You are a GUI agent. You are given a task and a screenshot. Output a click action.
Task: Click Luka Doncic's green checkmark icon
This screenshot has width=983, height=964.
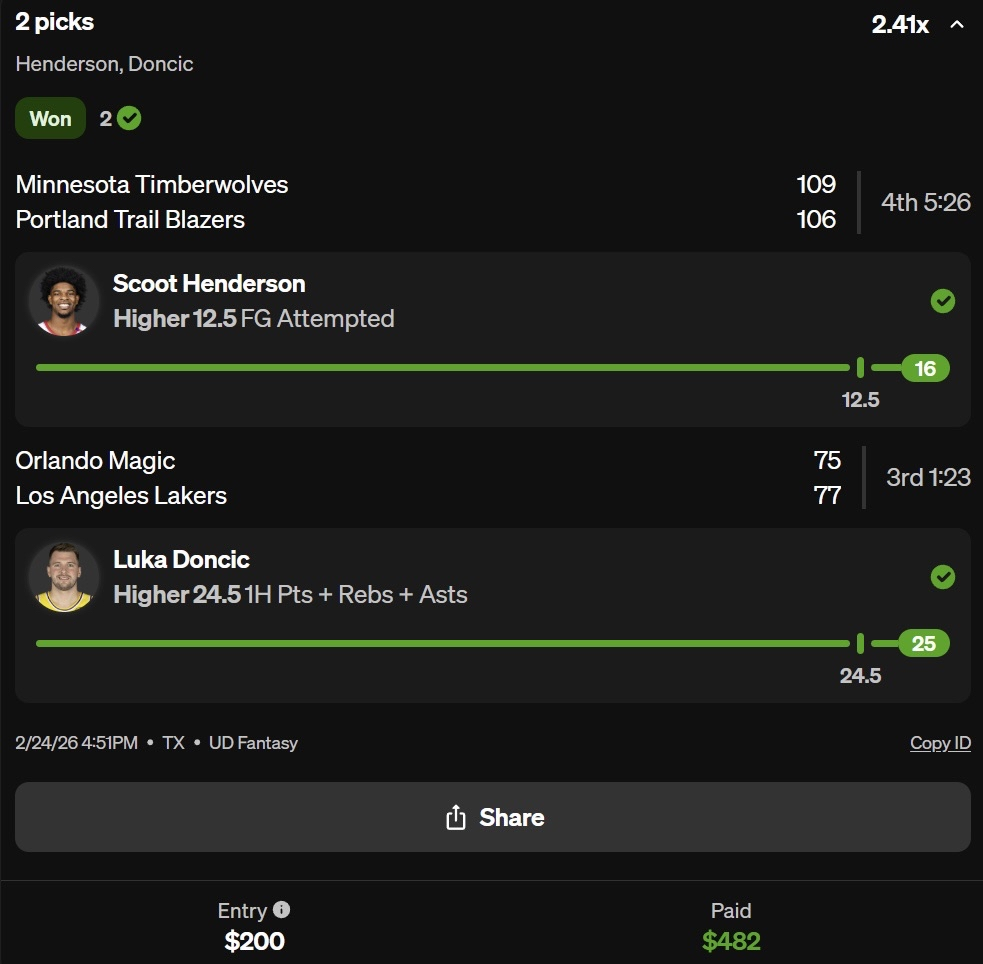click(x=942, y=577)
